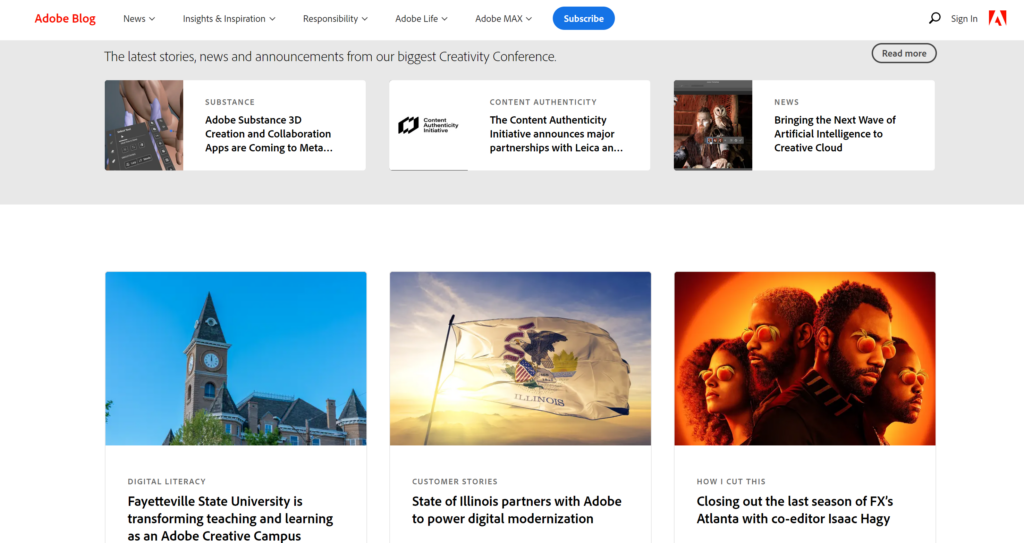Open the Fayetteville State University article title
1024x543 pixels.
[230, 518]
